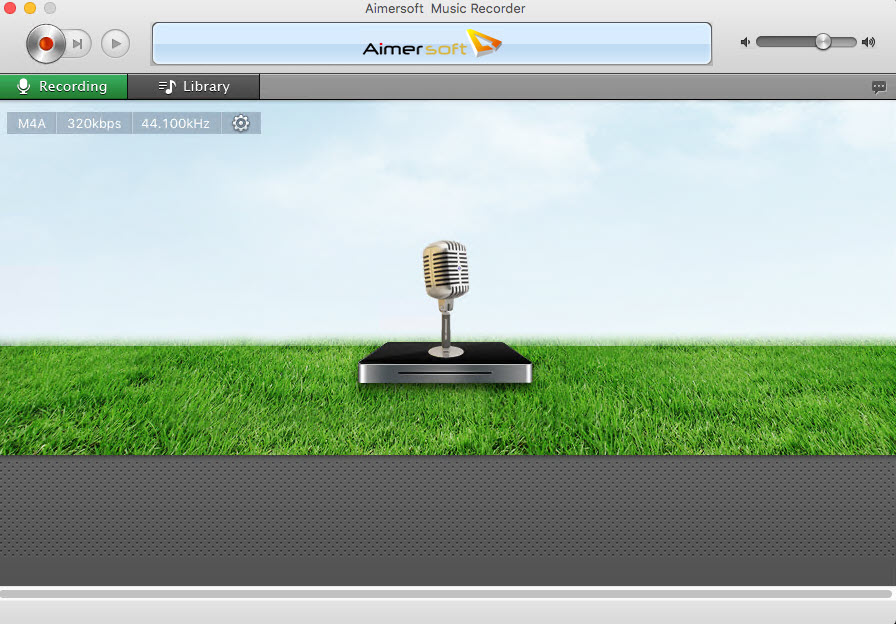This screenshot has width=896, height=624.
Task: Switch to the Recording tab
Action: coord(63,86)
